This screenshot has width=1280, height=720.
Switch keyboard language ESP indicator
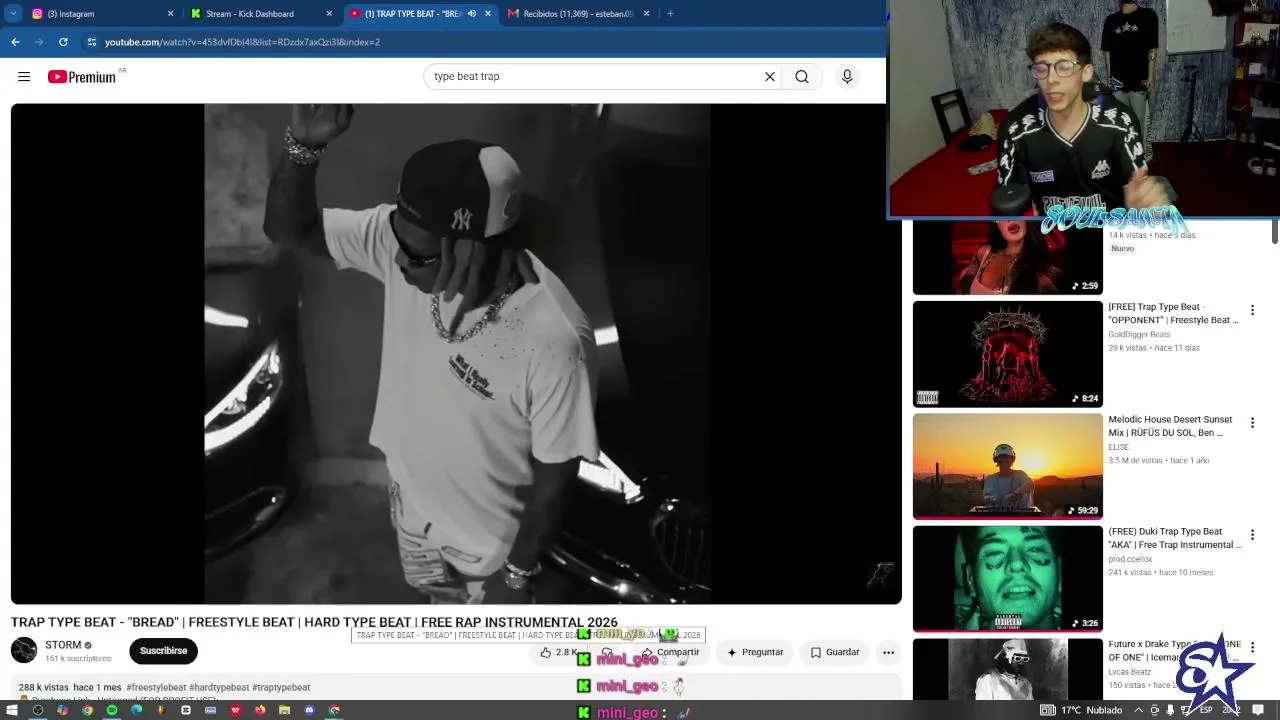tap(1206, 710)
